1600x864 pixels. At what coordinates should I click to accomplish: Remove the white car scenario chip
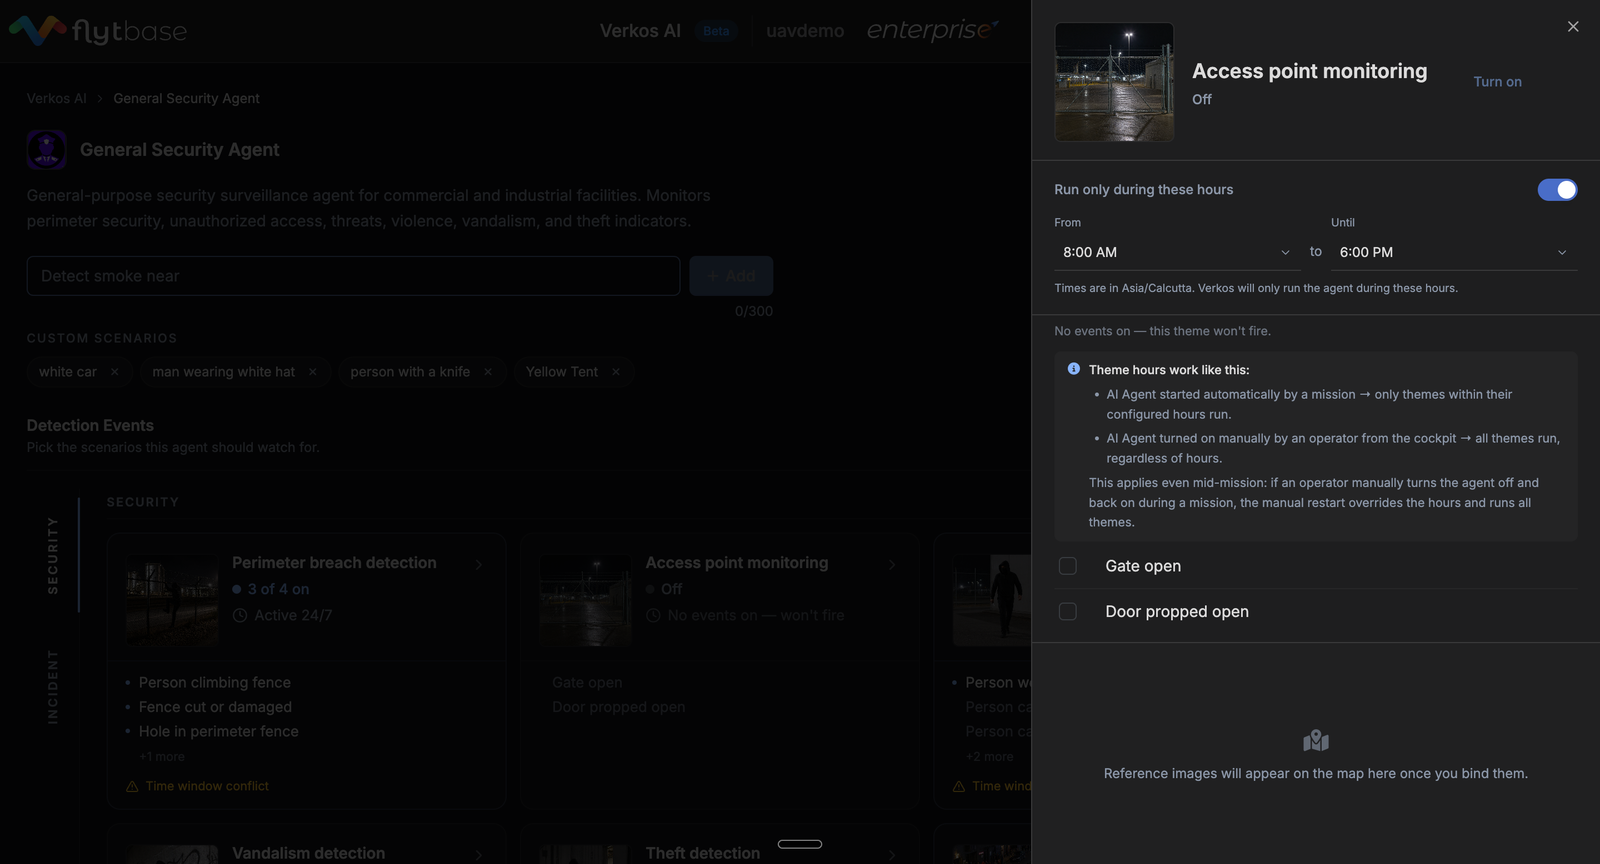pyautogui.click(x=114, y=372)
